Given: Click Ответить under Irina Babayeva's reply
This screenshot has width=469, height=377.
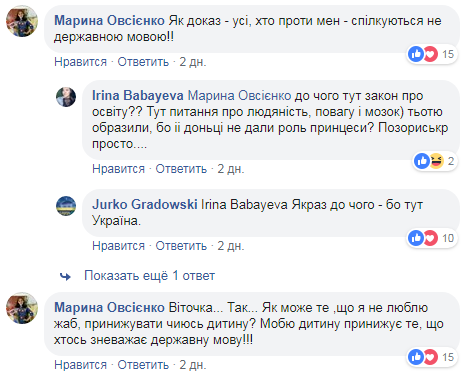Looking at the screenshot, I should click(x=181, y=169).
